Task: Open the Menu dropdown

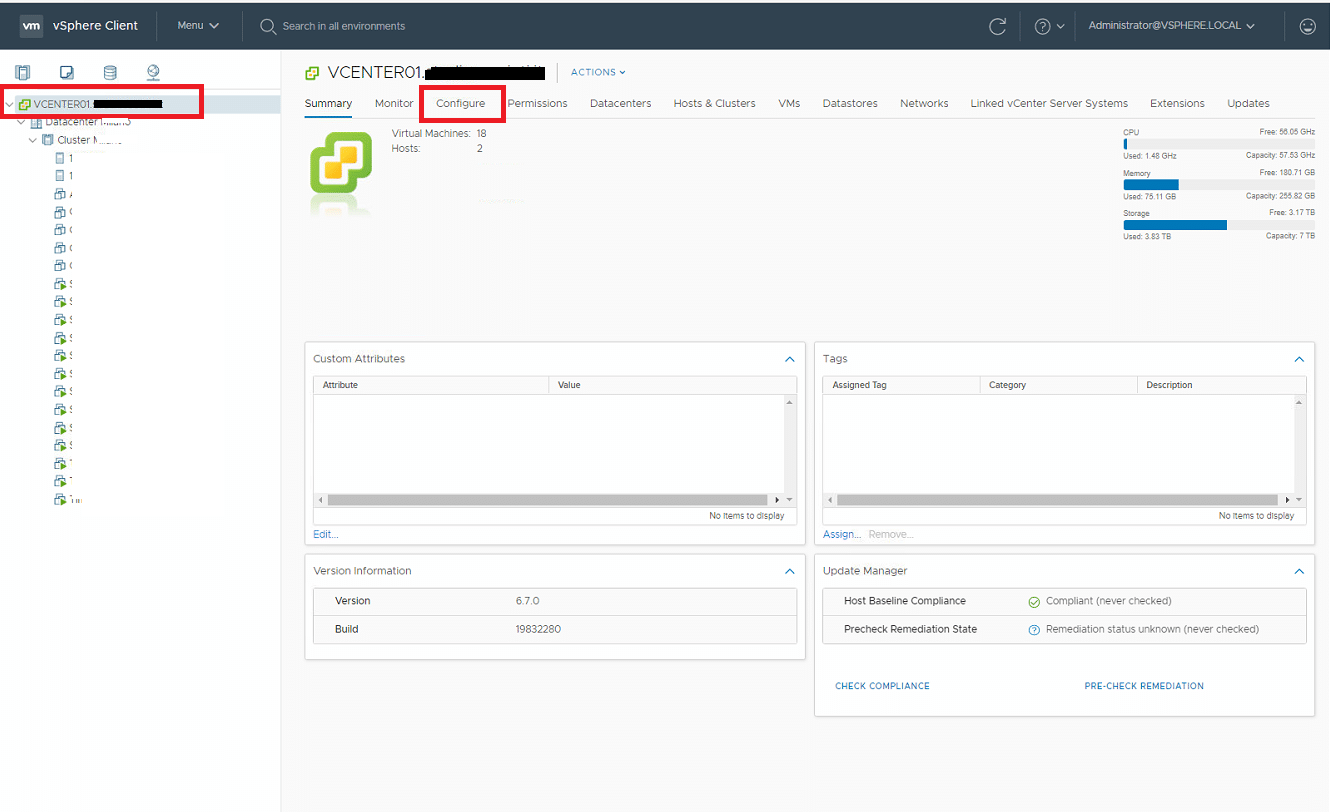Action: [198, 26]
